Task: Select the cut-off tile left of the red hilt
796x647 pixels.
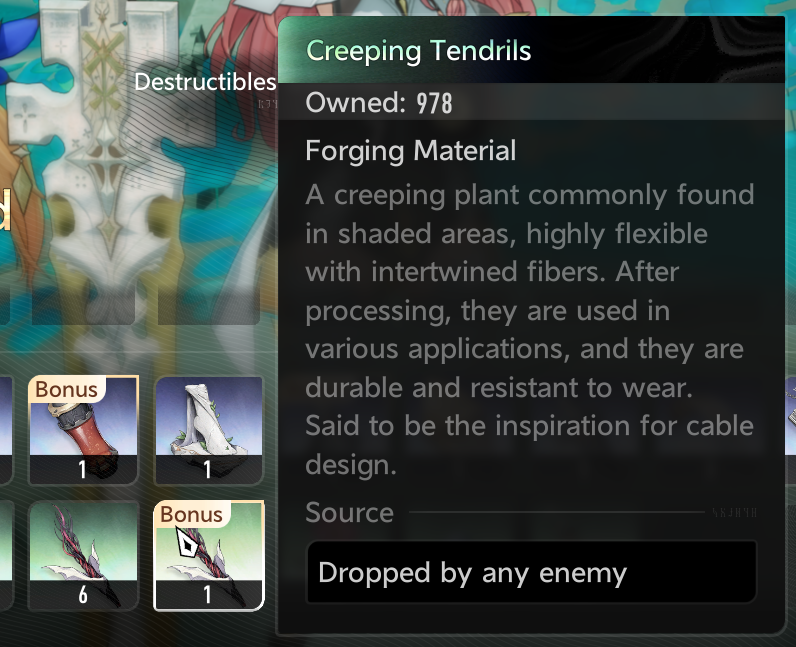Action: [5, 430]
